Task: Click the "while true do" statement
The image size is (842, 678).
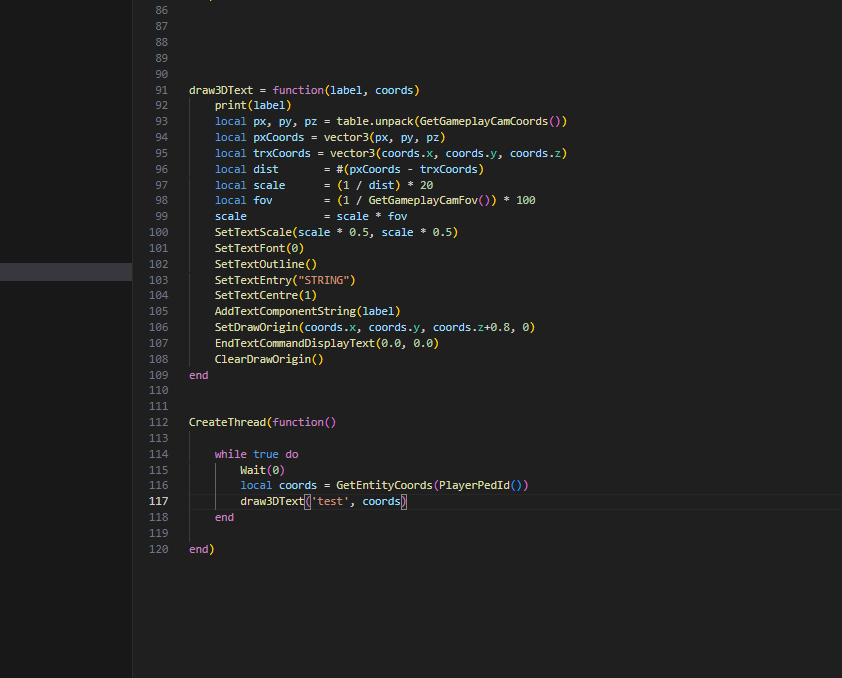Action: pyautogui.click(x=256, y=454)
